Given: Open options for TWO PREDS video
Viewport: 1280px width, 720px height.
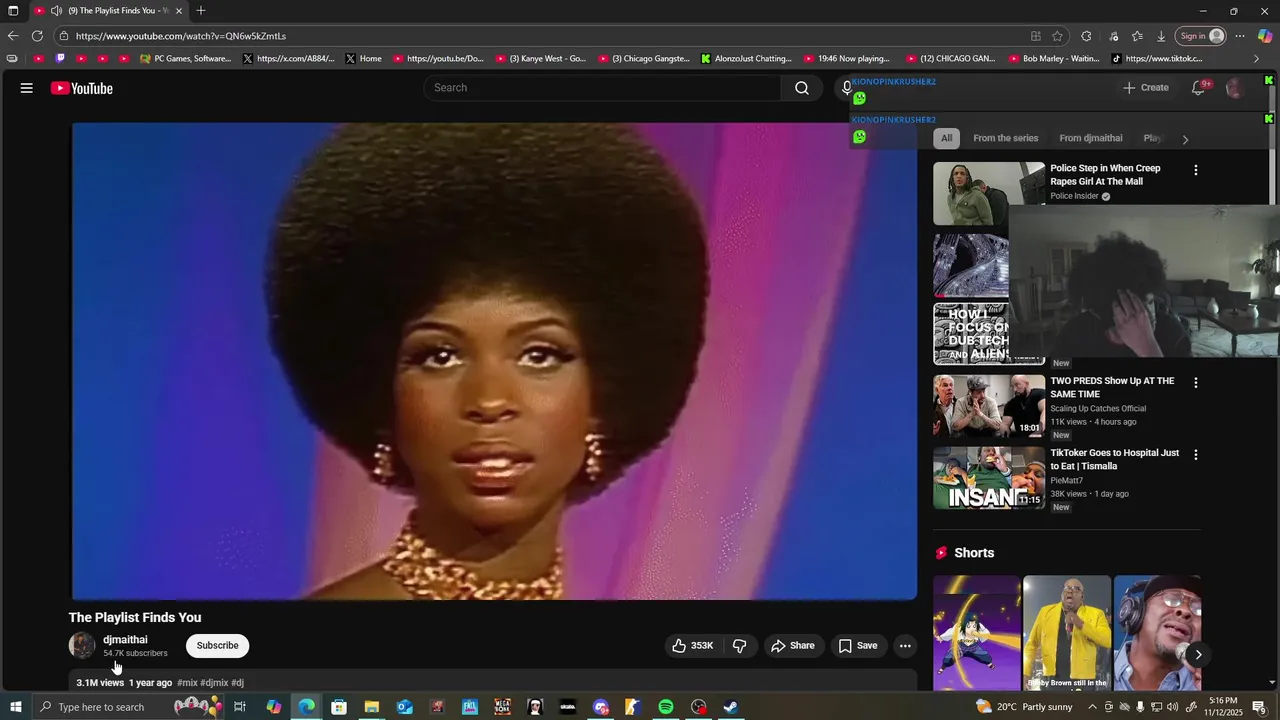Looking at the screenshot, I should click(x=1195, y=383).
